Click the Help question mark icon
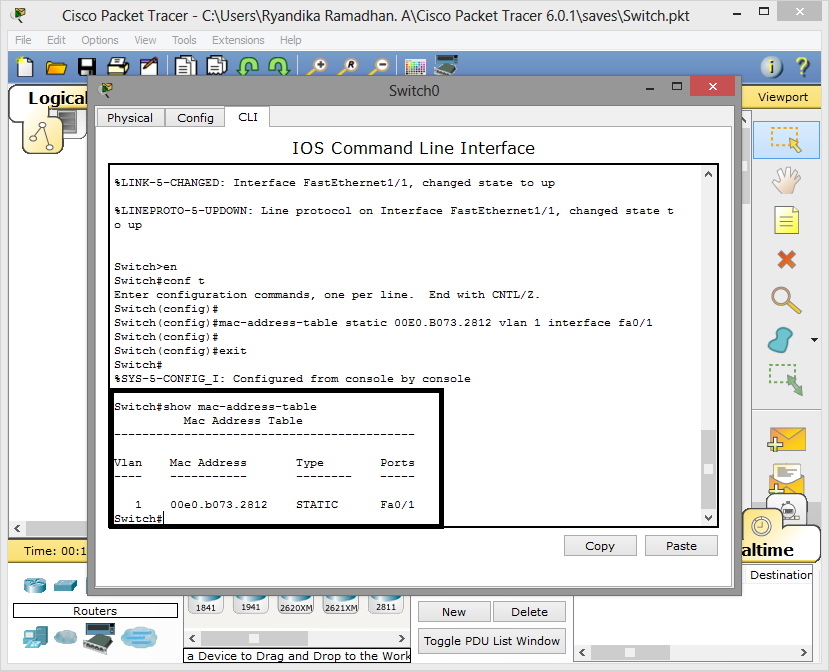This screenshot has width=829, height=671. (803, 67)
